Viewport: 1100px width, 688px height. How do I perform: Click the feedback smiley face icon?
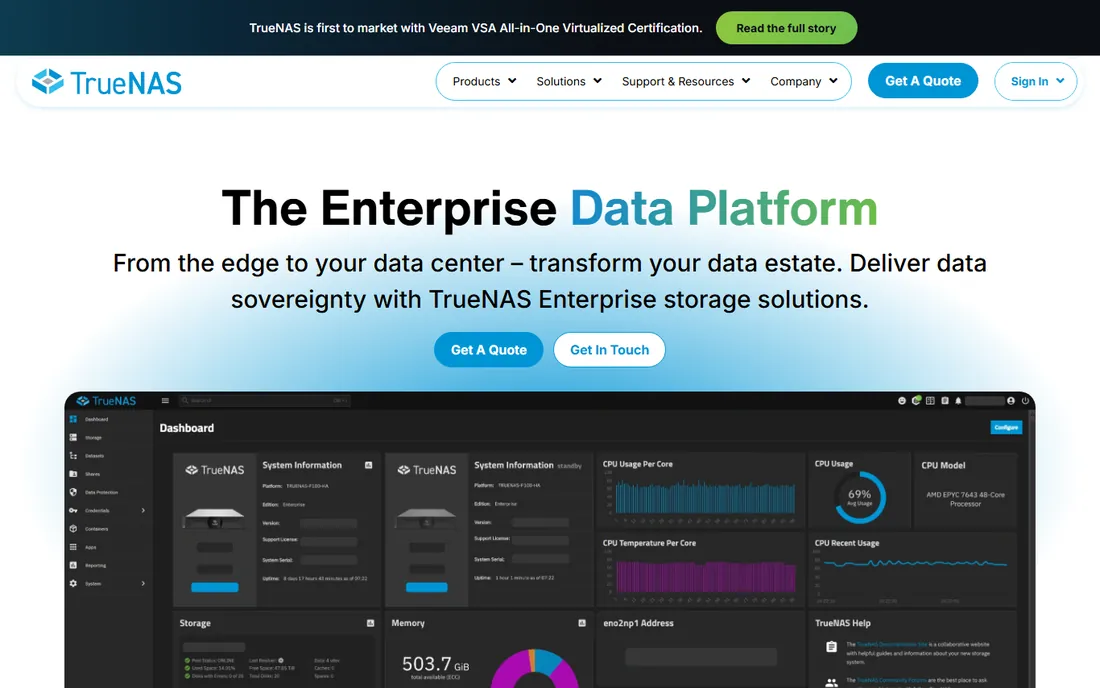click(x=901, y=400)
